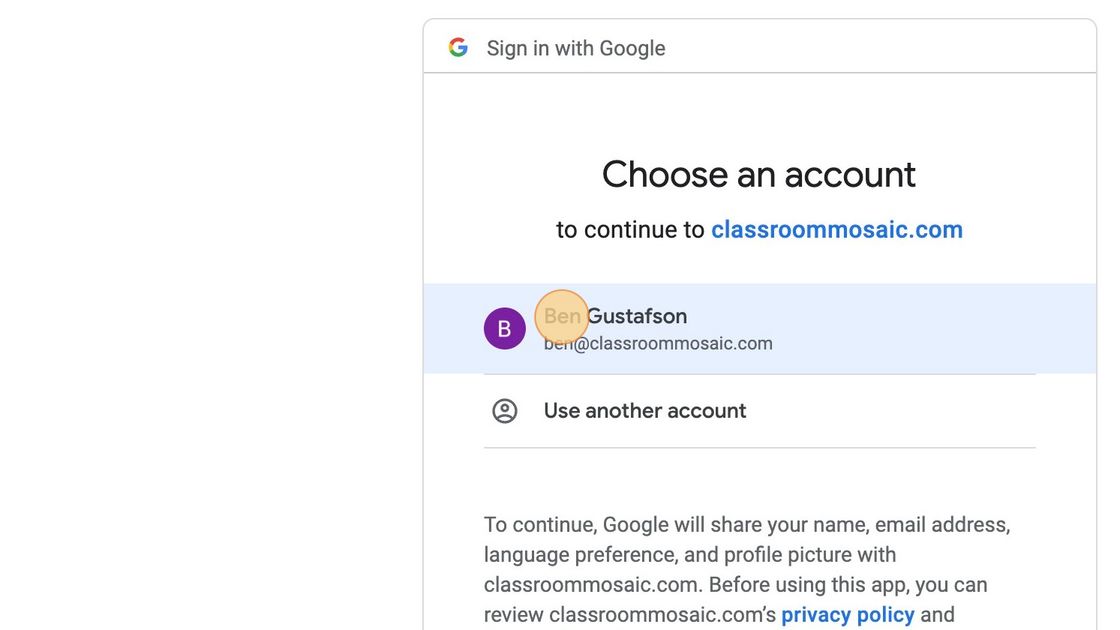Click the Choose an account heading
This screenshot has width=1120, height=630.
[x=759, y=175]
